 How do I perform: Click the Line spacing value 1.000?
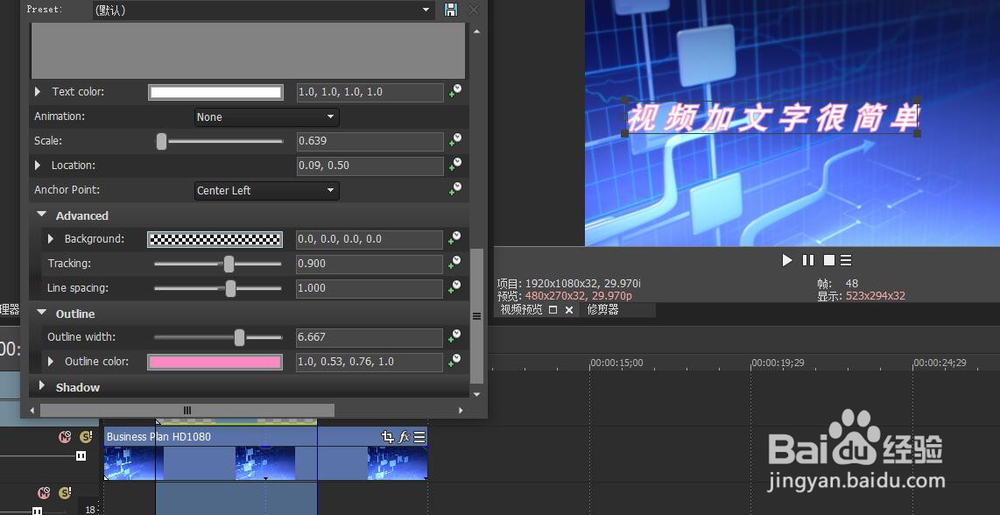coord(369,288)
